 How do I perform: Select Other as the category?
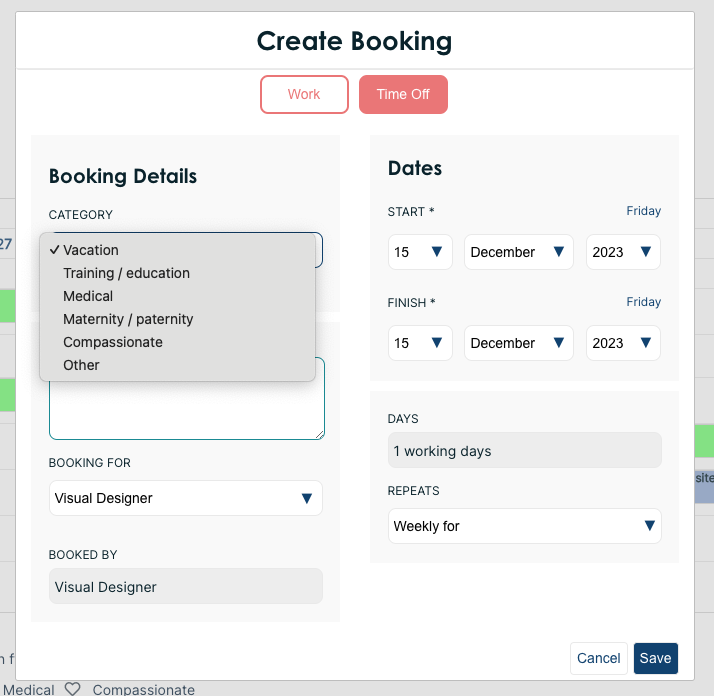(81, 365)
